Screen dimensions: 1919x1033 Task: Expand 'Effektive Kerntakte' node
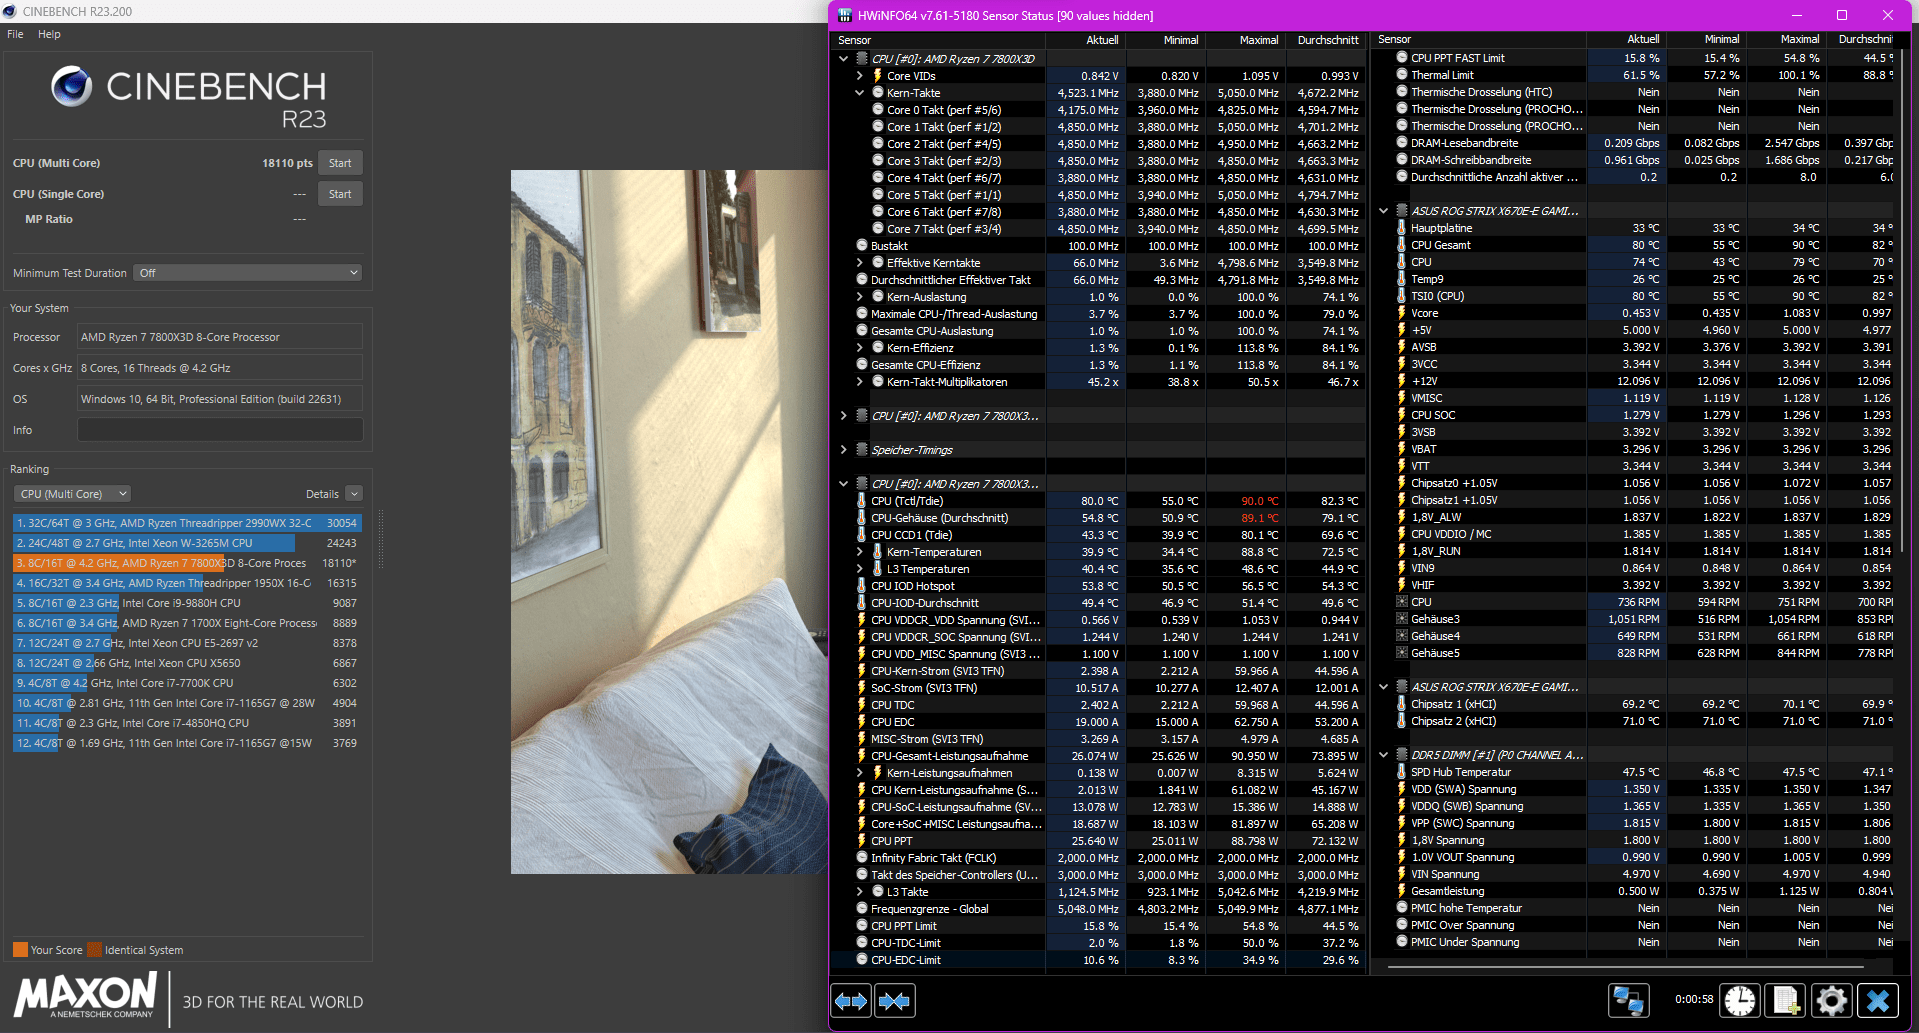pos(859,263)
